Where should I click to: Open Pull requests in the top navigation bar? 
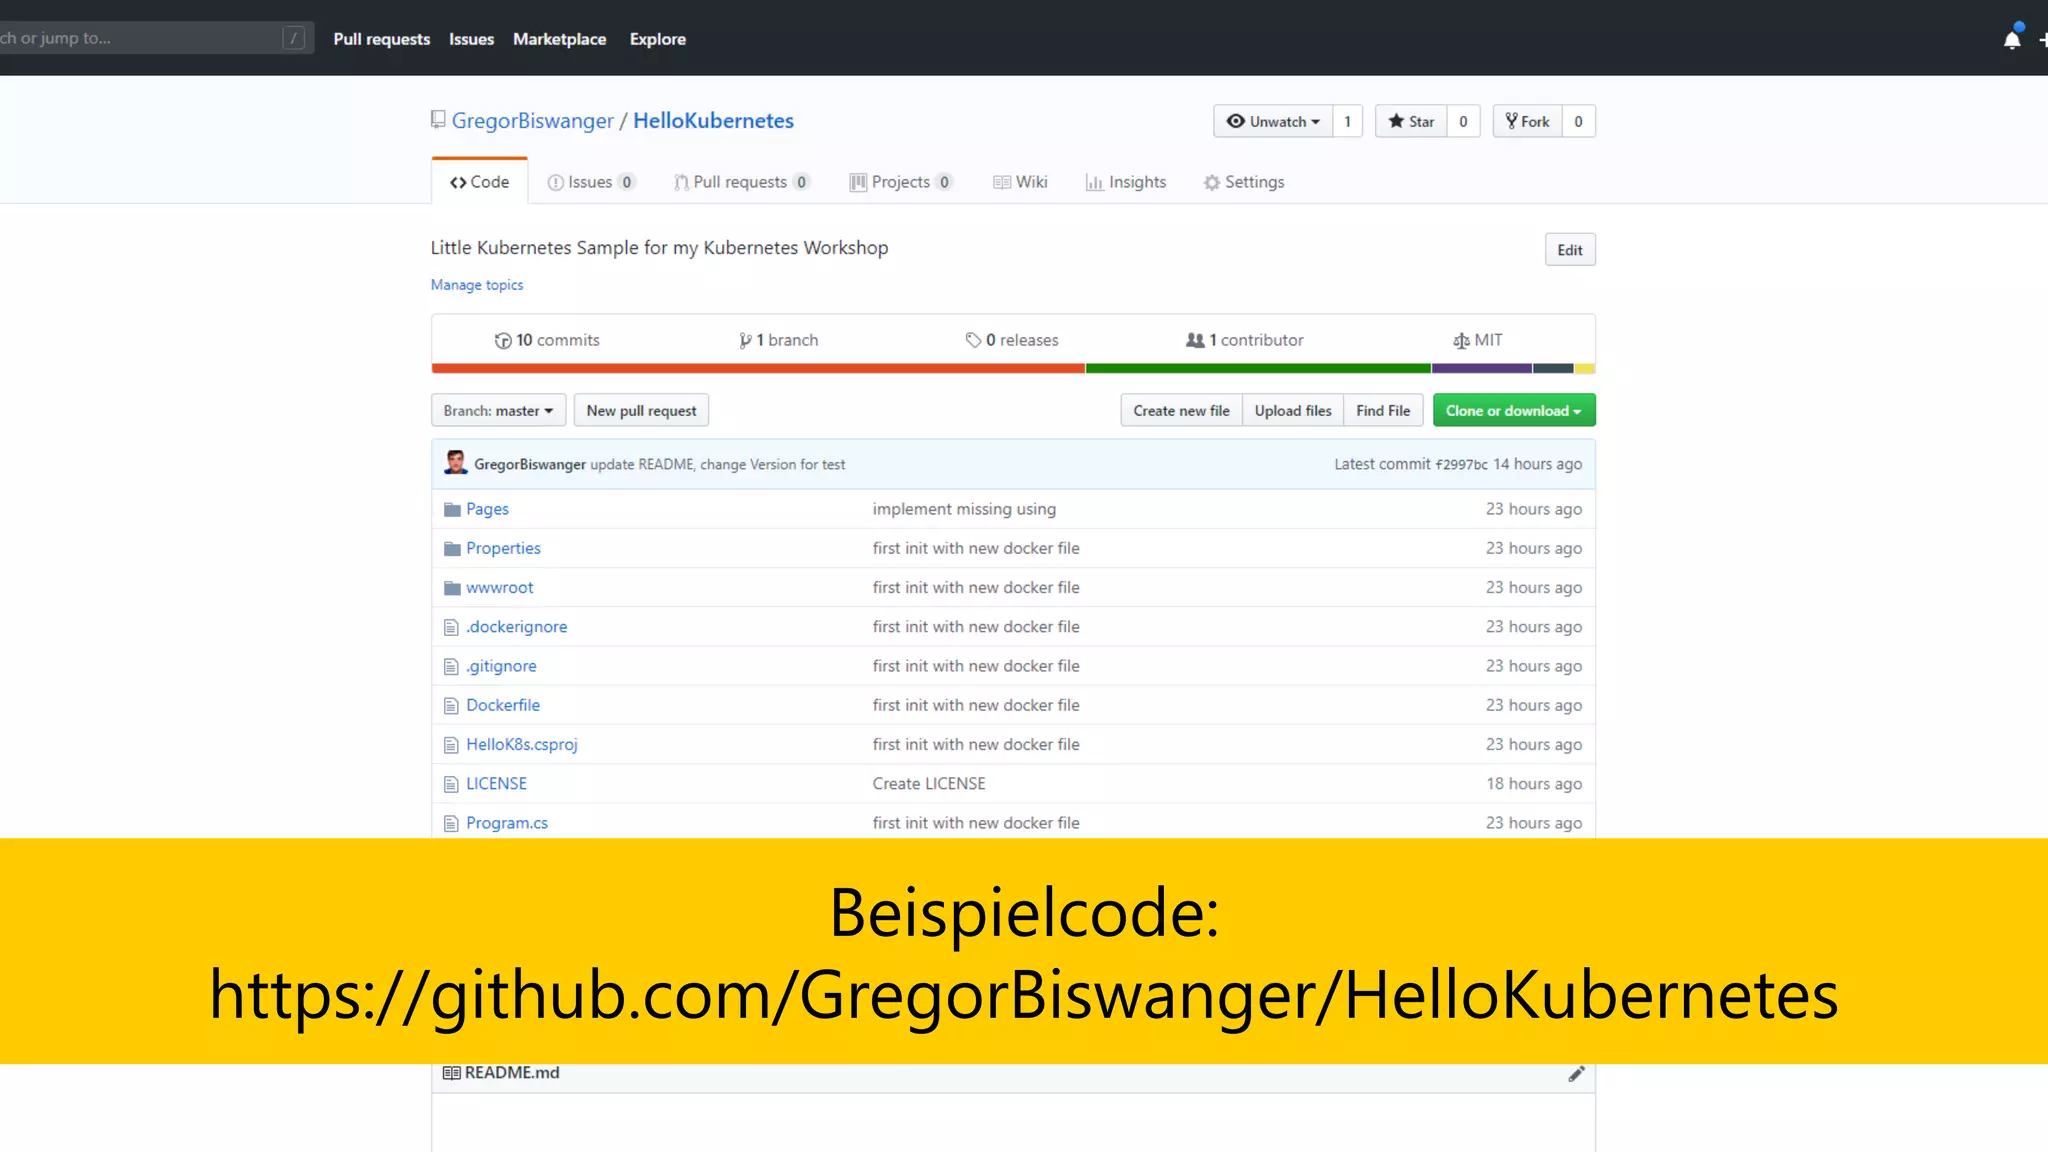click(x=381, y=39)
